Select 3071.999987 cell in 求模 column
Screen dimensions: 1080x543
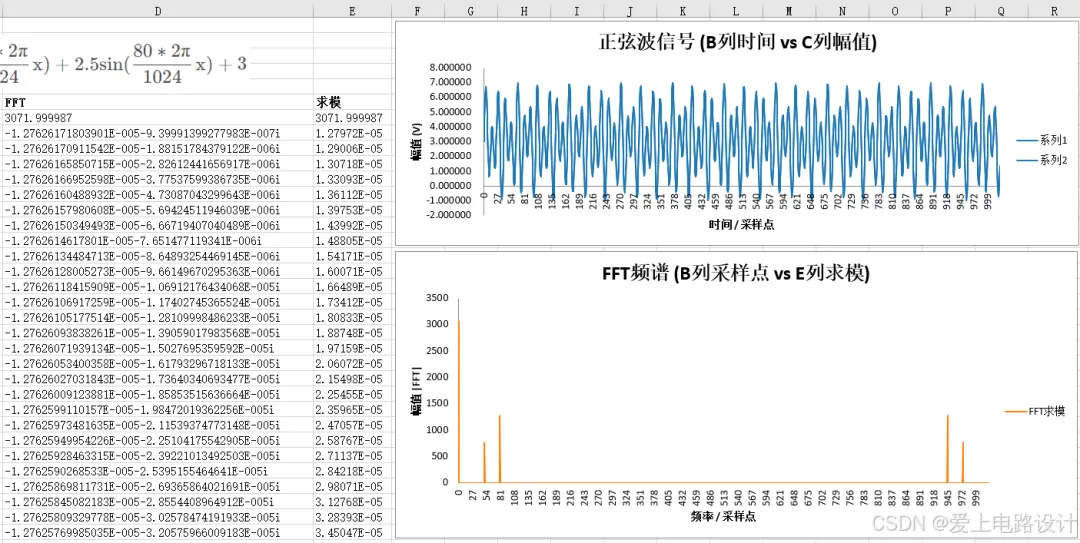pos(353,118)
